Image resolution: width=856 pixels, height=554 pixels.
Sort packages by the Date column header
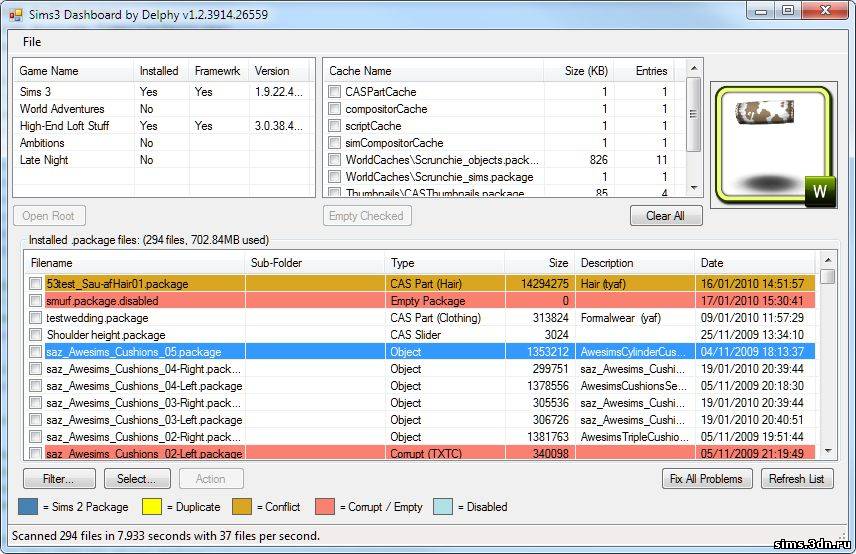[x=755, y=263]
